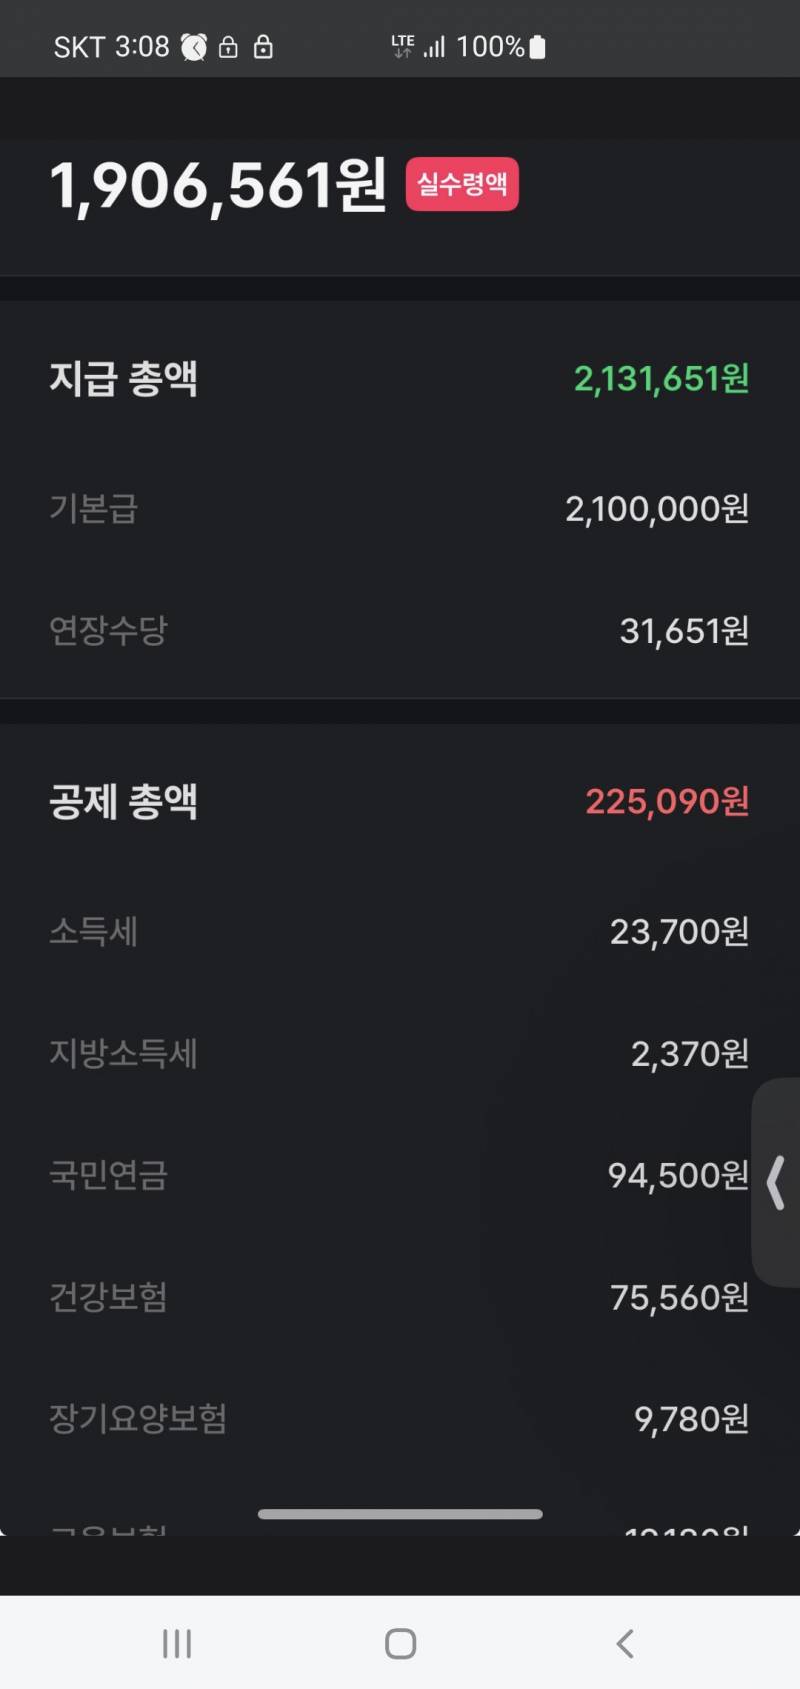
Task: Select the 연장수당 row
Action: 400,631
